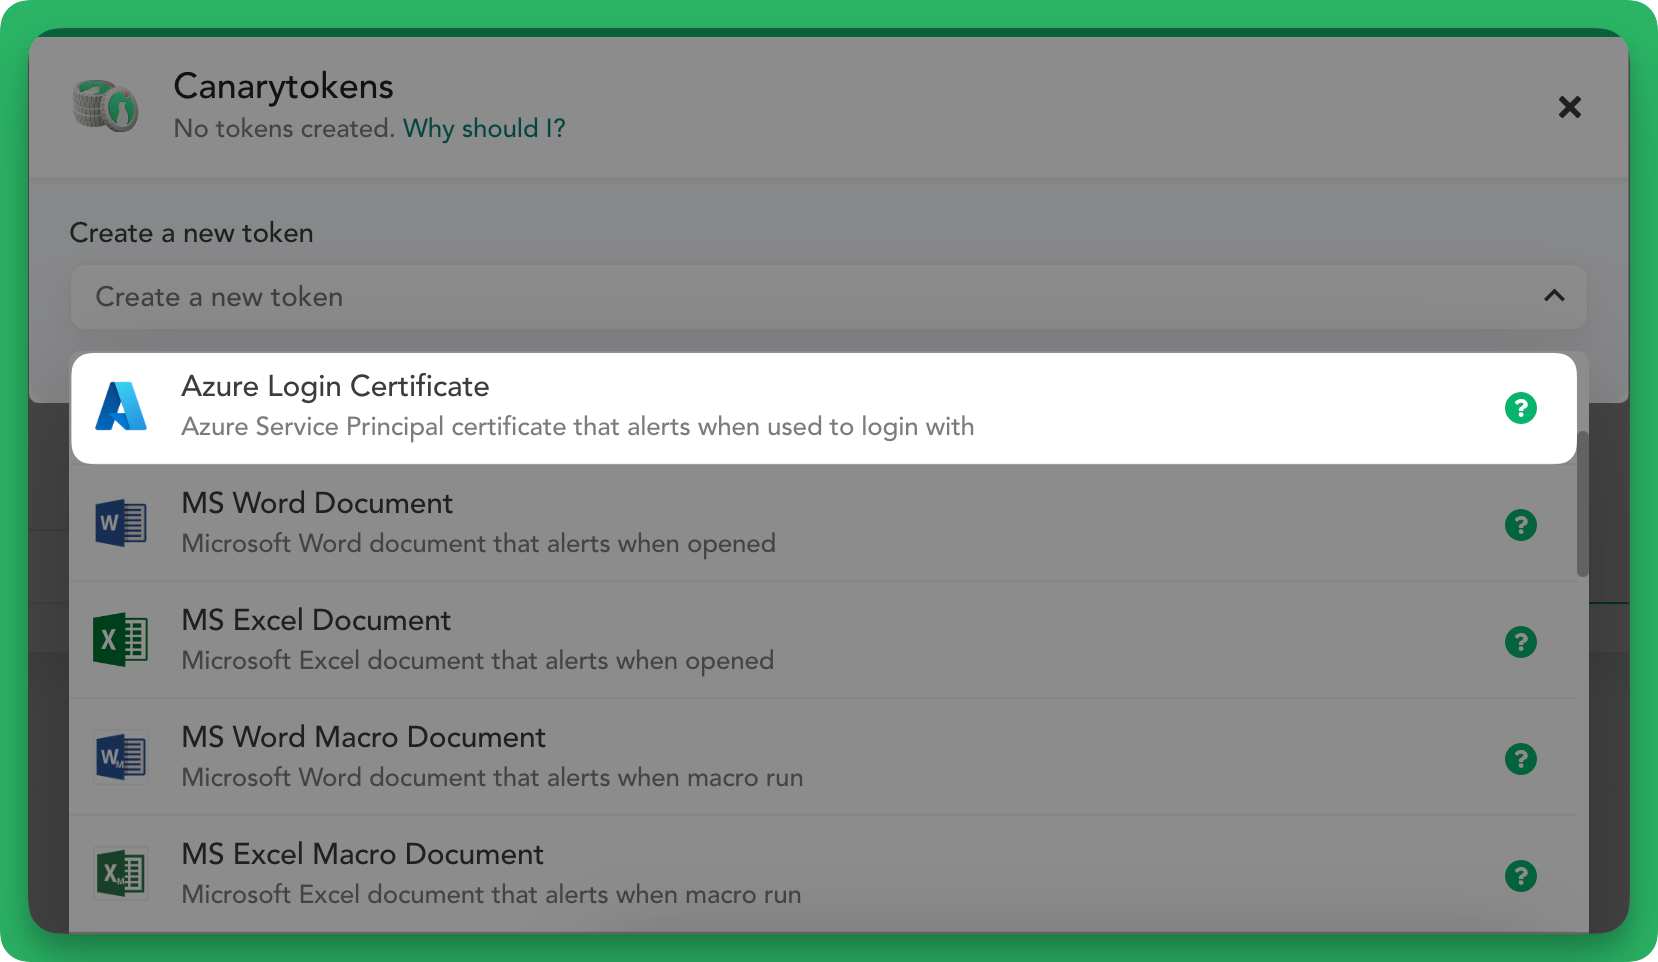
Task: Click the MS Excel Document icon
Action: [x=121, y=640]
